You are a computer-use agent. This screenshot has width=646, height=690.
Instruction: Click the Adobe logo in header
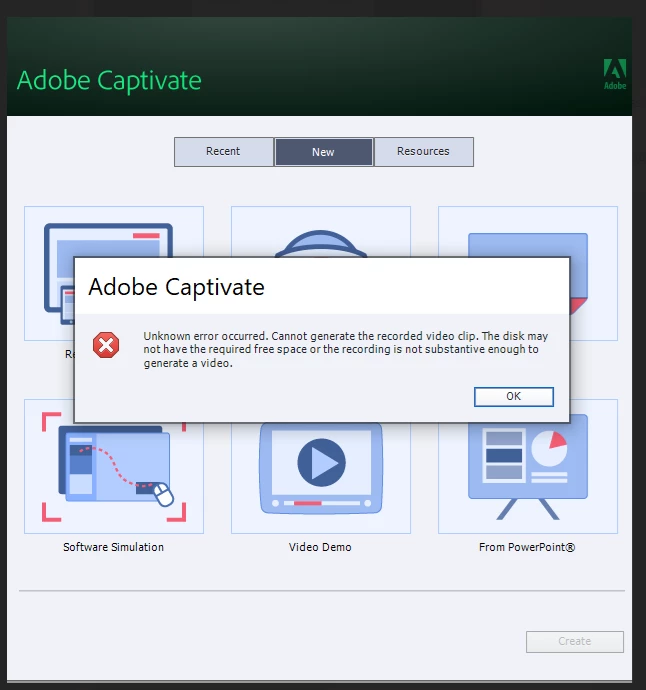(615, 74)
